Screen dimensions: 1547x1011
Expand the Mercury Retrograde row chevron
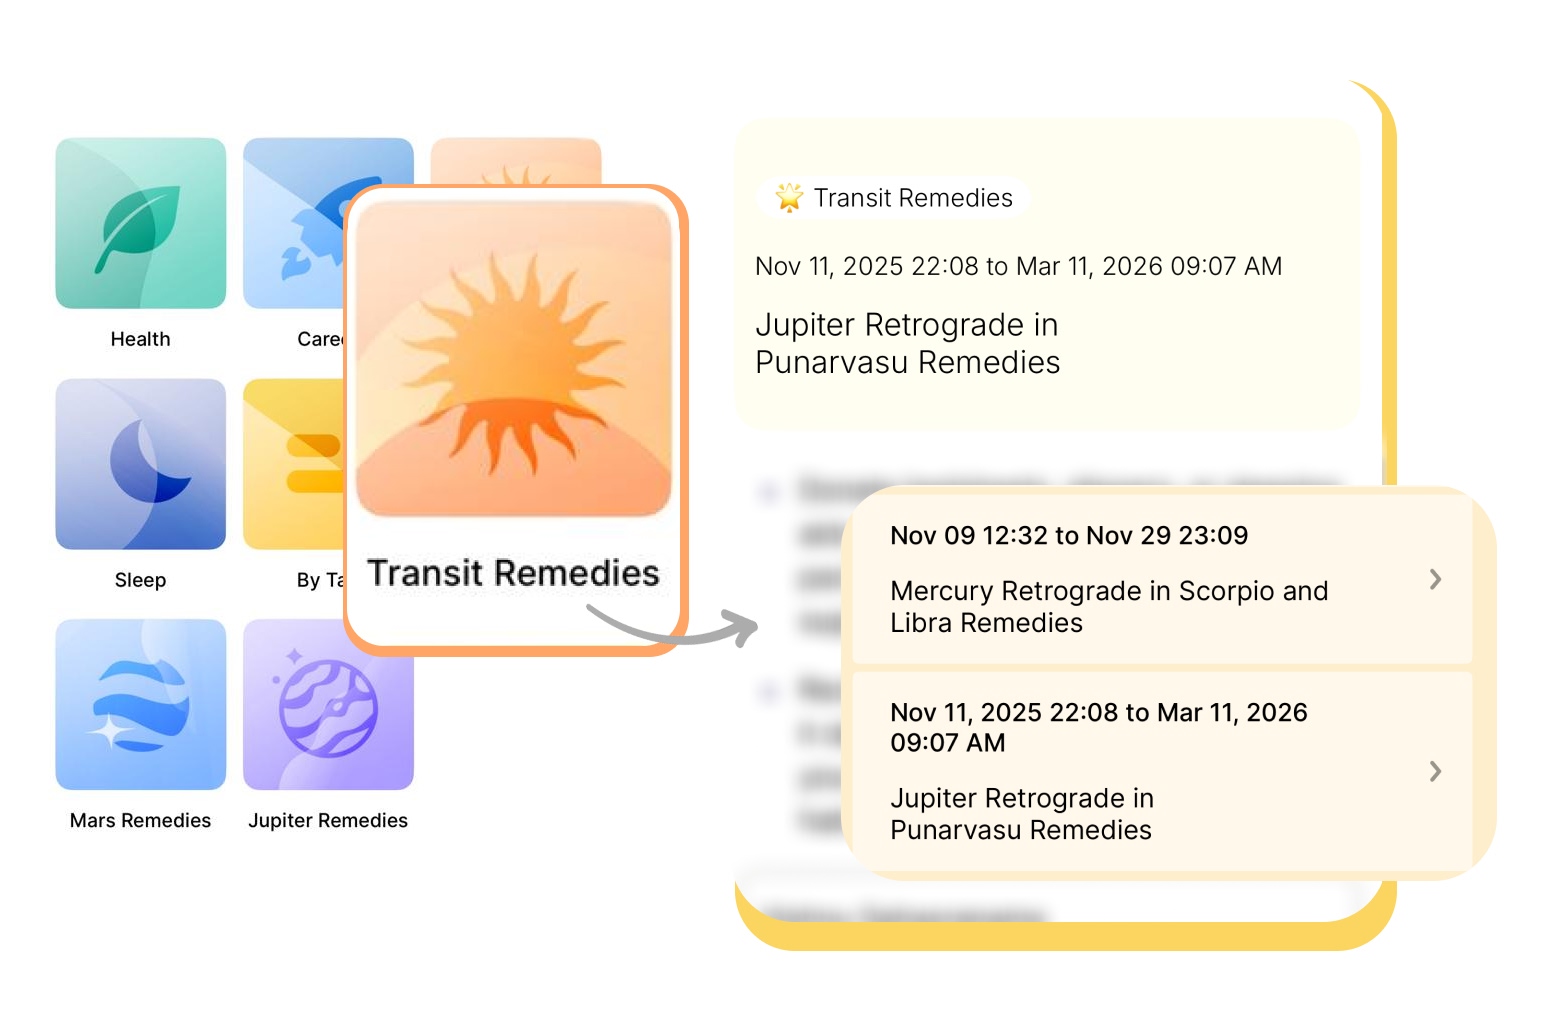(x=1435, y=579)
